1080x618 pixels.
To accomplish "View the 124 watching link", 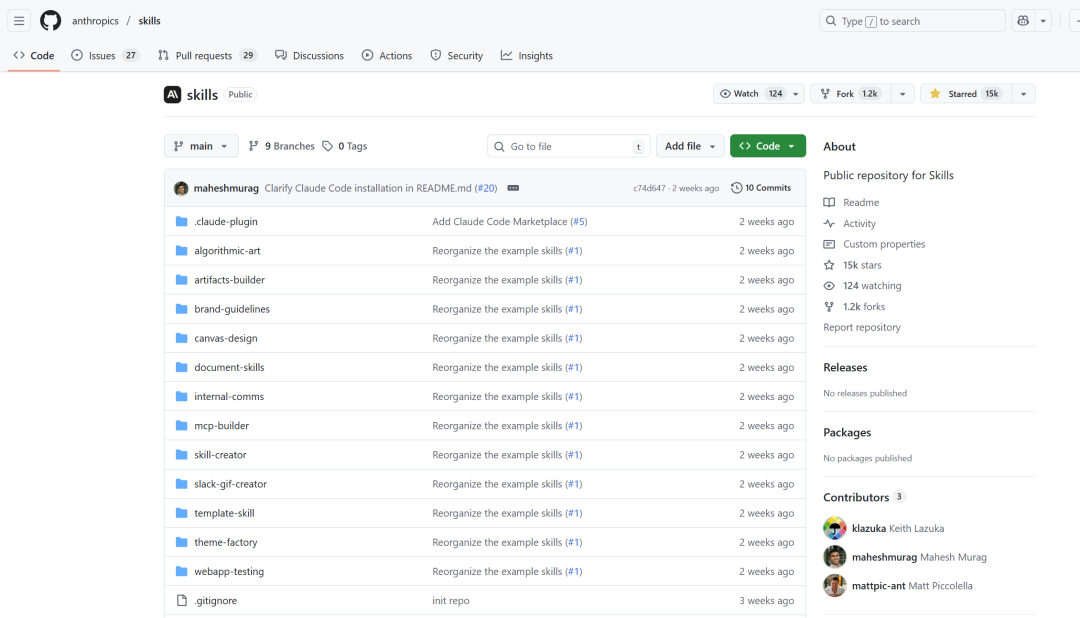I will (x=862, y=286).
